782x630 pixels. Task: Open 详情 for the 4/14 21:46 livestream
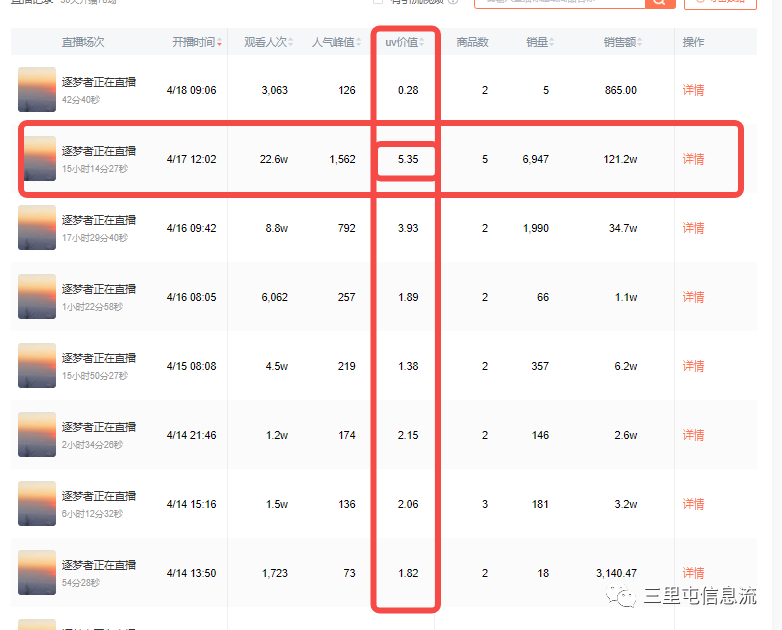[x=693, y=435]
